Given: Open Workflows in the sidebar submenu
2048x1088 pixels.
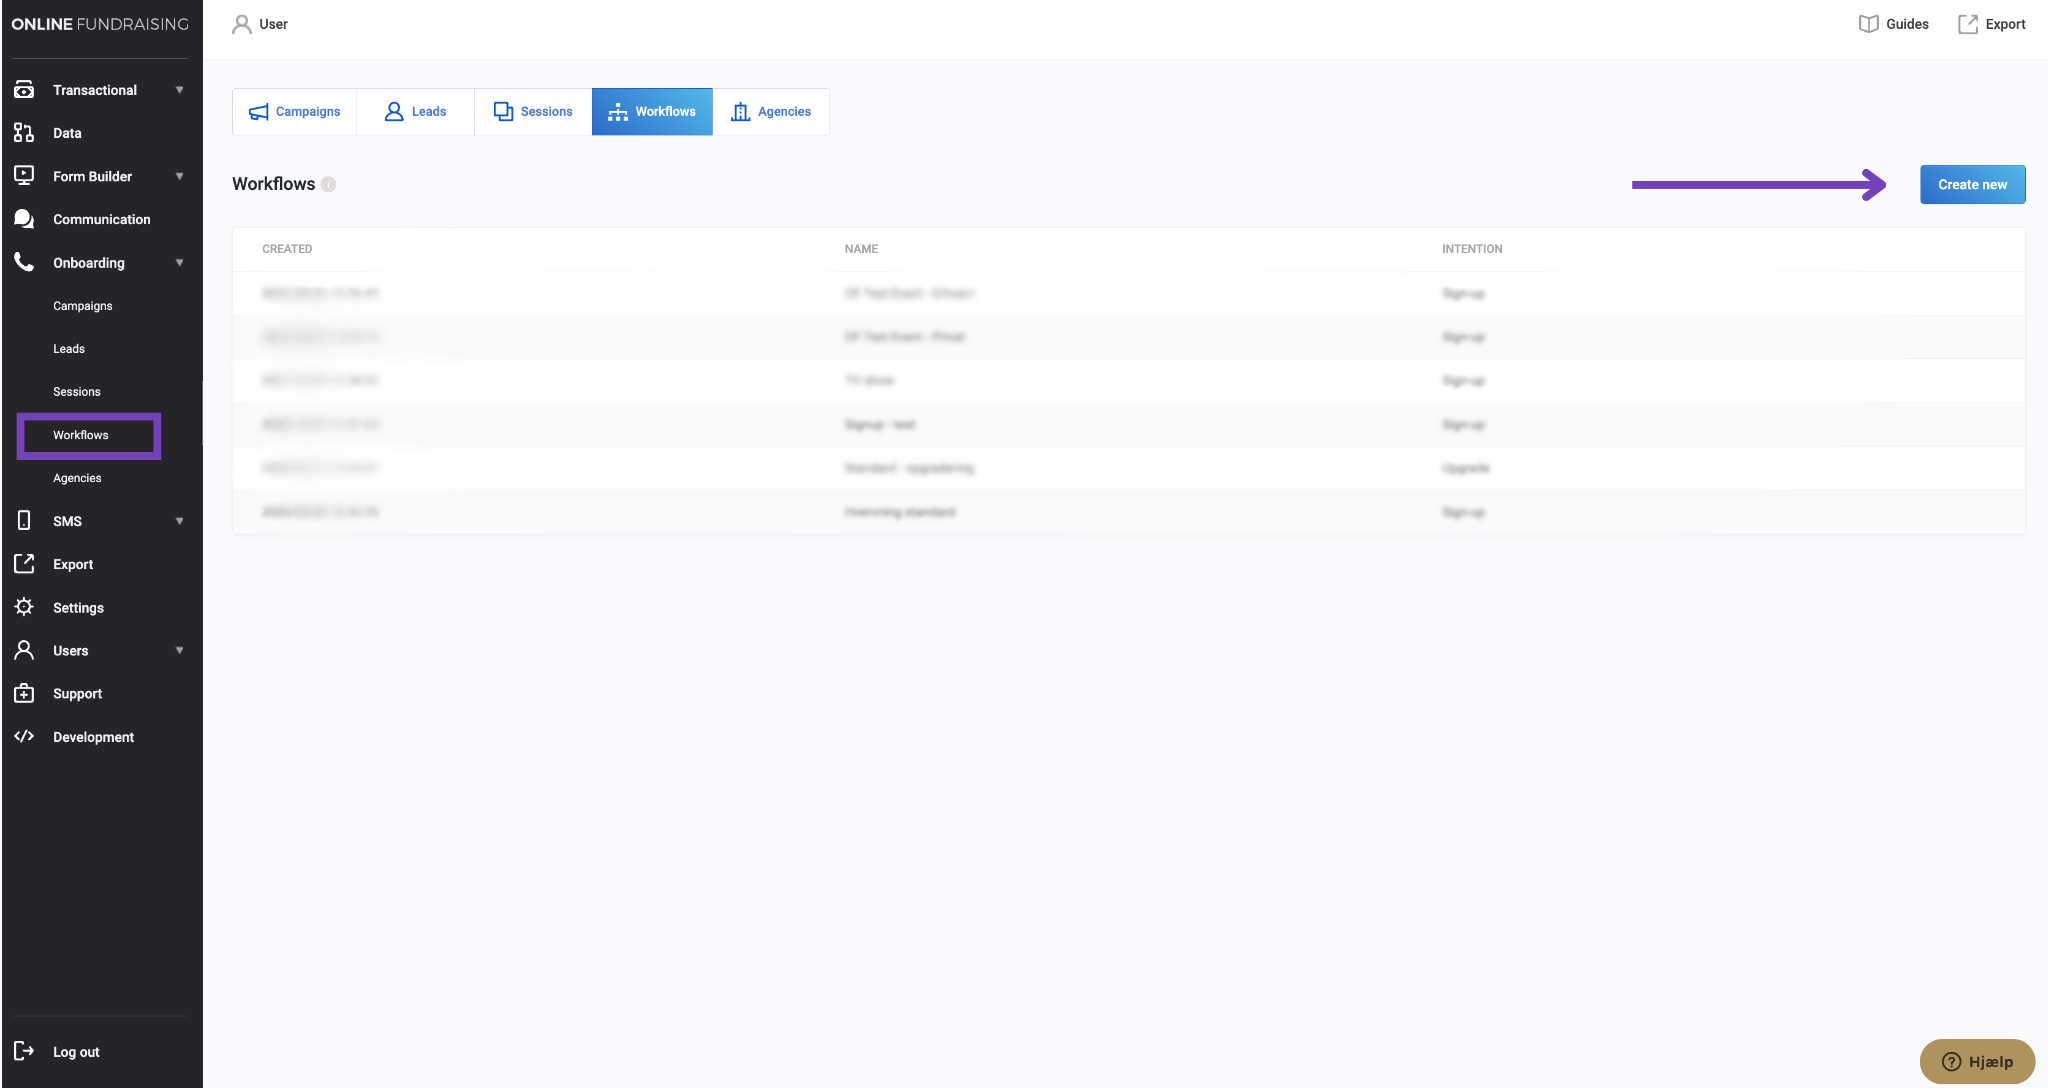Looking at the screenshot, I should (x=81, y=435).
